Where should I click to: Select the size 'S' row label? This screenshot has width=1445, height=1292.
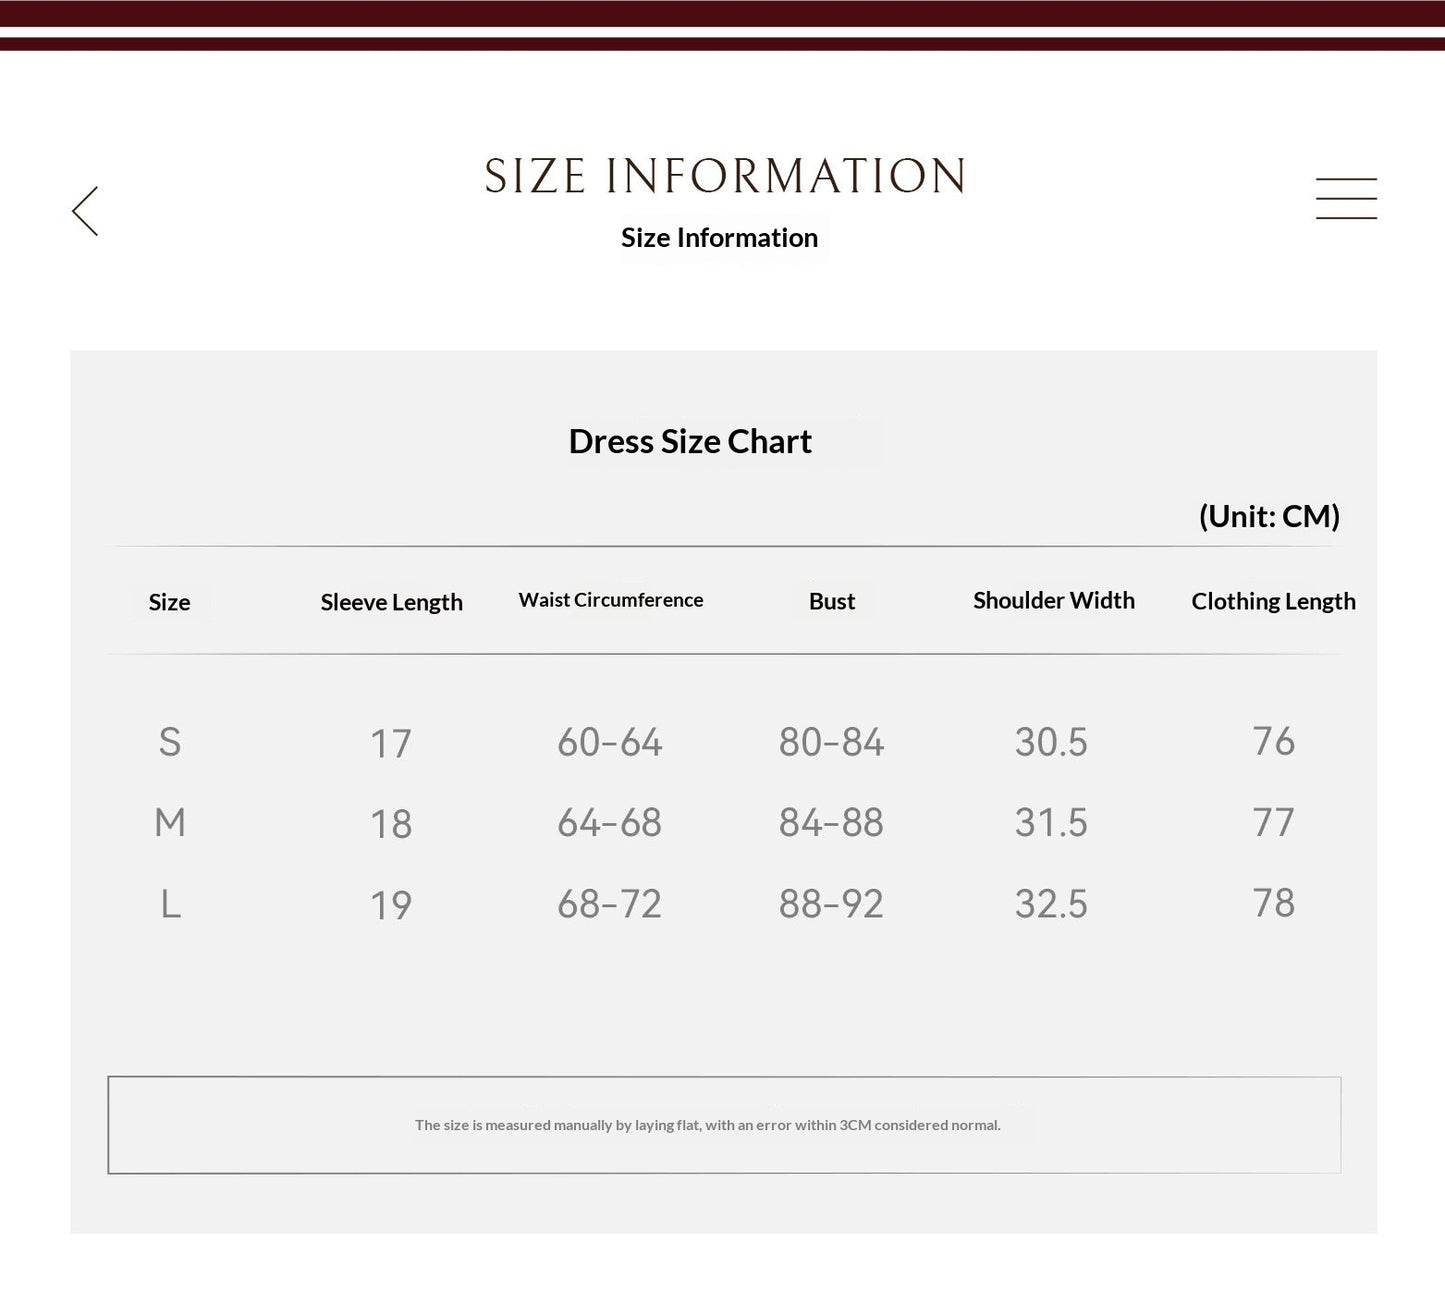pyautogui.click(x=170, y=742)
